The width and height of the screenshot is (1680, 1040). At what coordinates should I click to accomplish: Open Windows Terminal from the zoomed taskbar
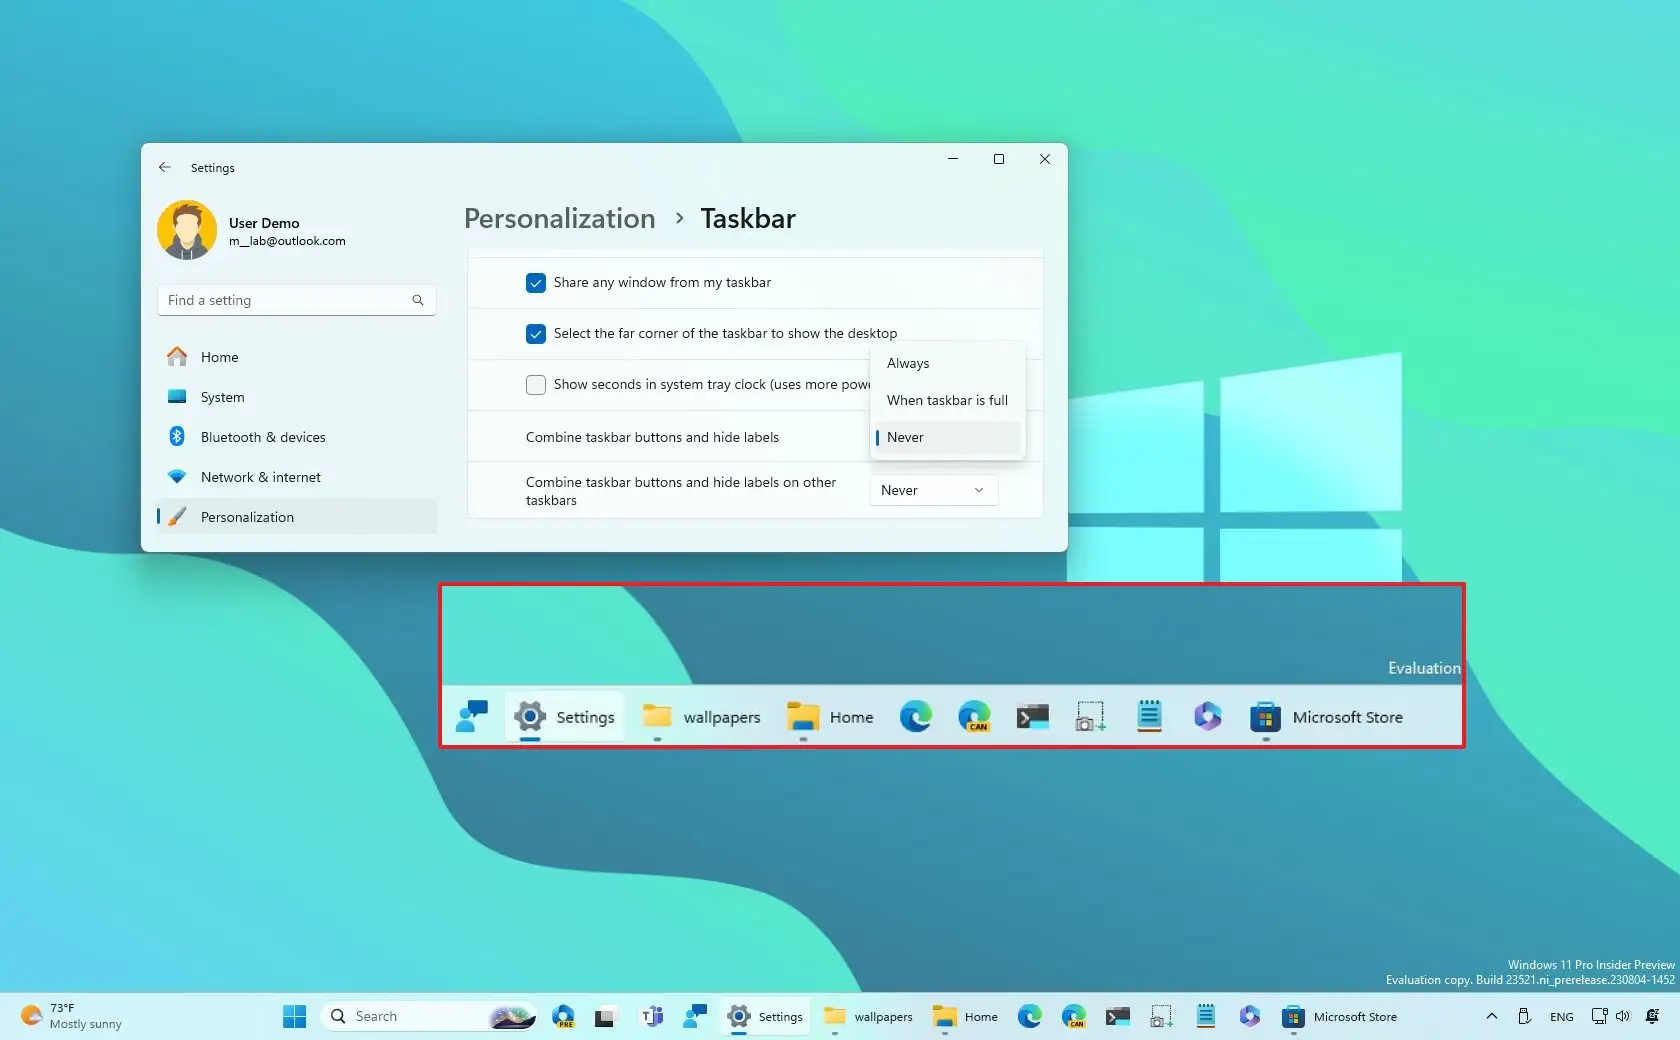[1032, 717]
